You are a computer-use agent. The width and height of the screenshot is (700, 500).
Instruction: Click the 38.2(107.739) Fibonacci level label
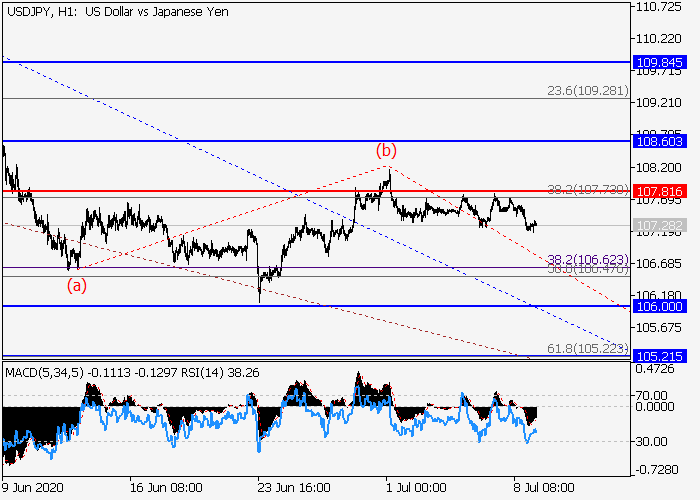point(588,189)
